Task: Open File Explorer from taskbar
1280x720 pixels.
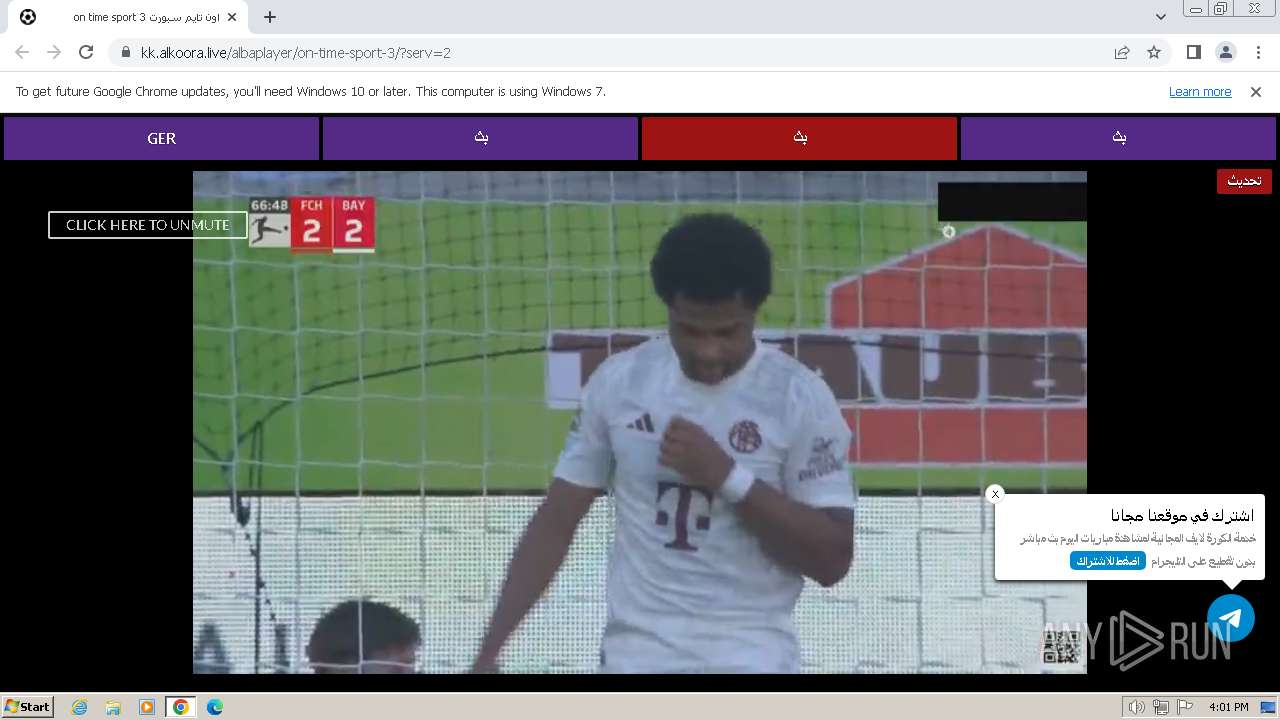Action: point(113,707)
